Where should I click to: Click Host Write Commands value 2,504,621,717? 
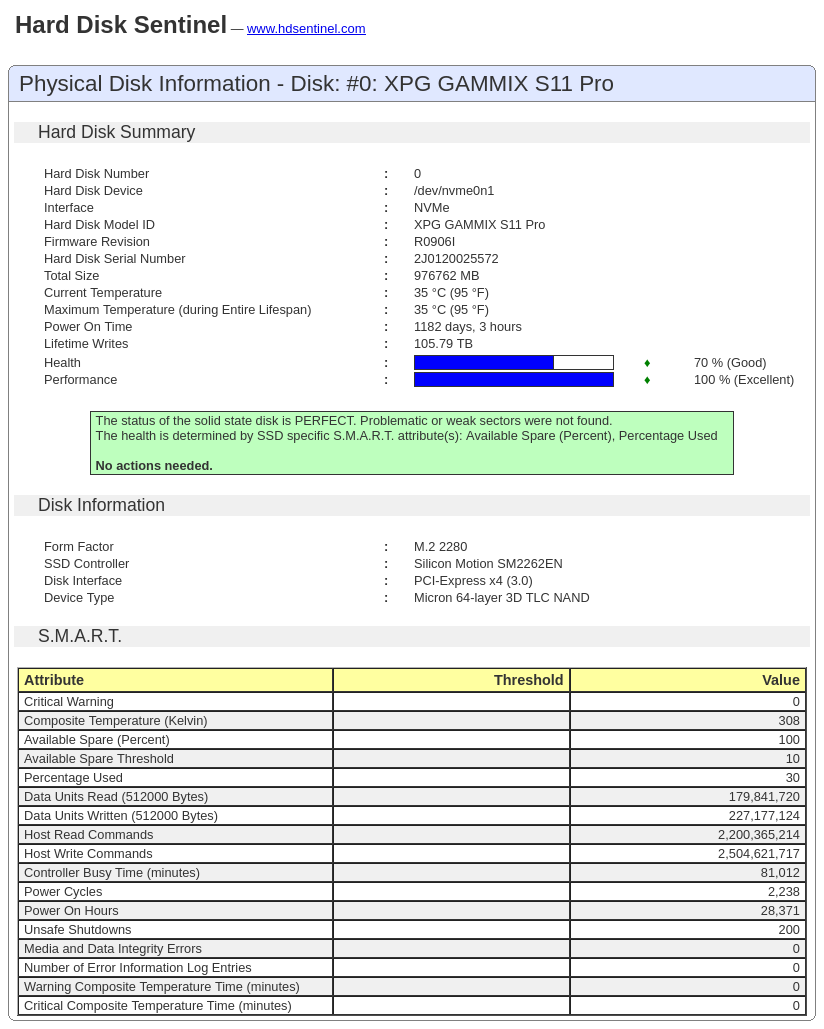pos(758,854)
